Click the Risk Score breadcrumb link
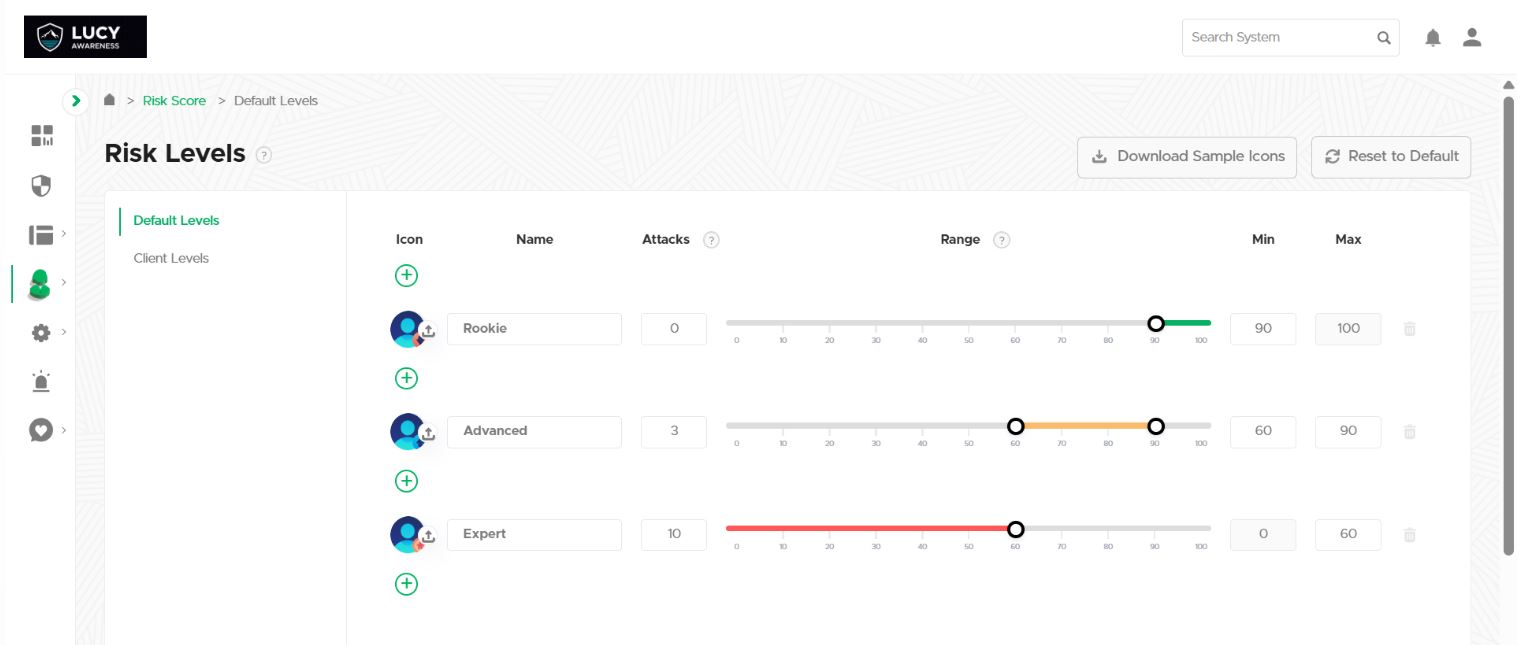 pyautogui.click(x=174, y=101)
